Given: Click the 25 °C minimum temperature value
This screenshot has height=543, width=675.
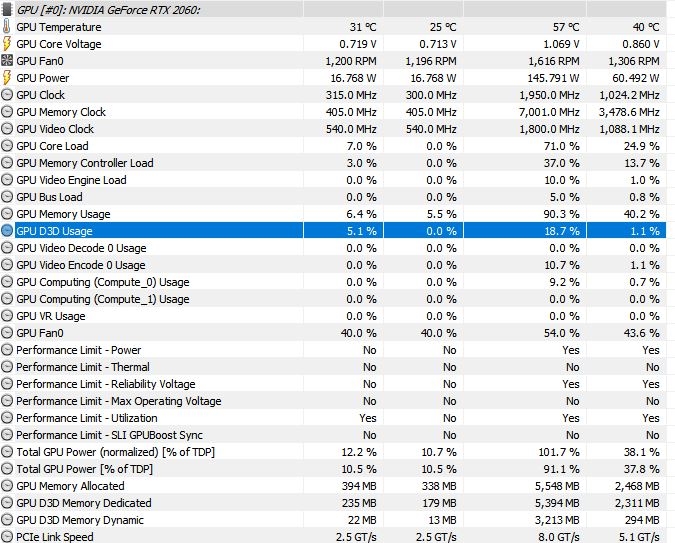Looking at the screenshot, I should tap(443, 27).
